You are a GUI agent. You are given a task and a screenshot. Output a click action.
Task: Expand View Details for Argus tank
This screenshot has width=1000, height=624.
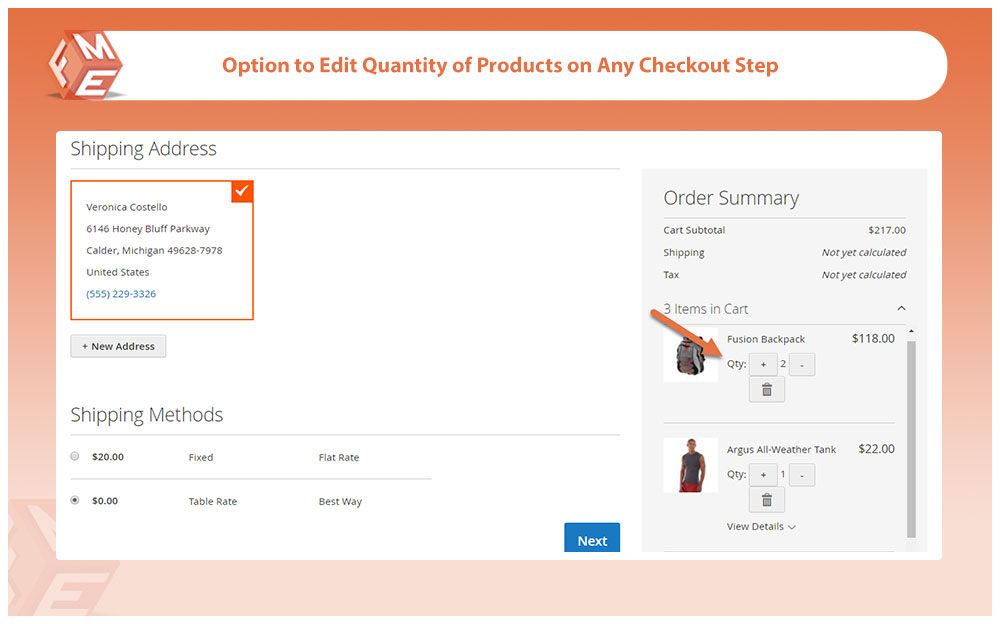pos(761,527)
